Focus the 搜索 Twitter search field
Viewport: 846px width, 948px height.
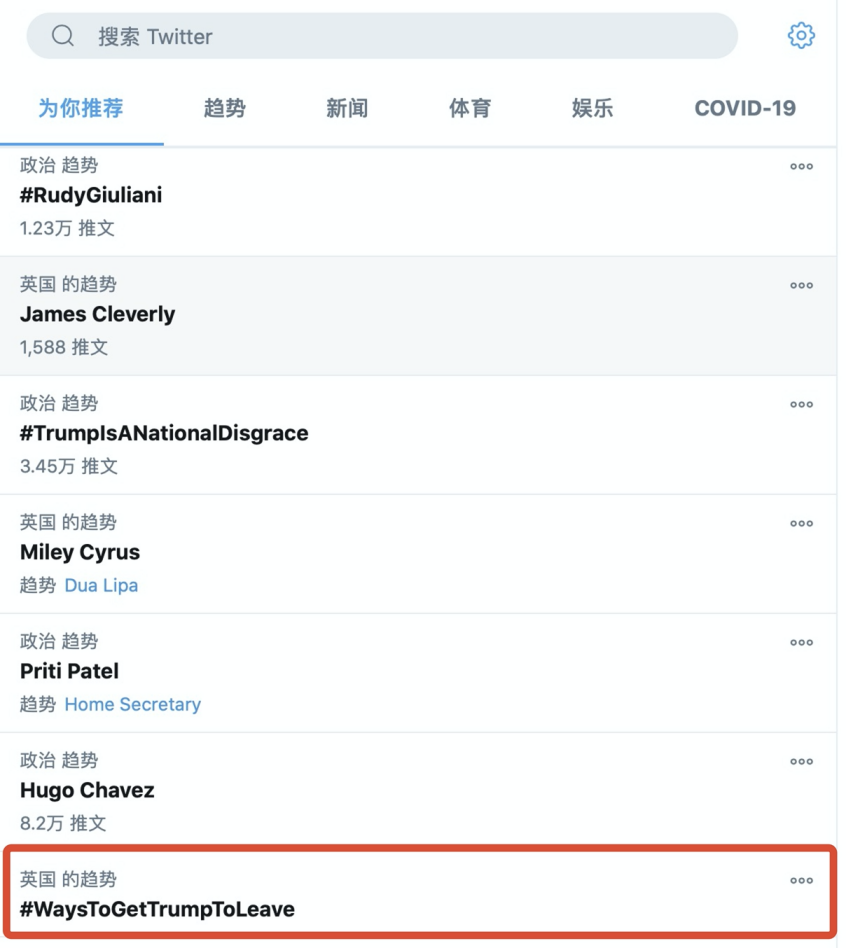pos(400,36)
